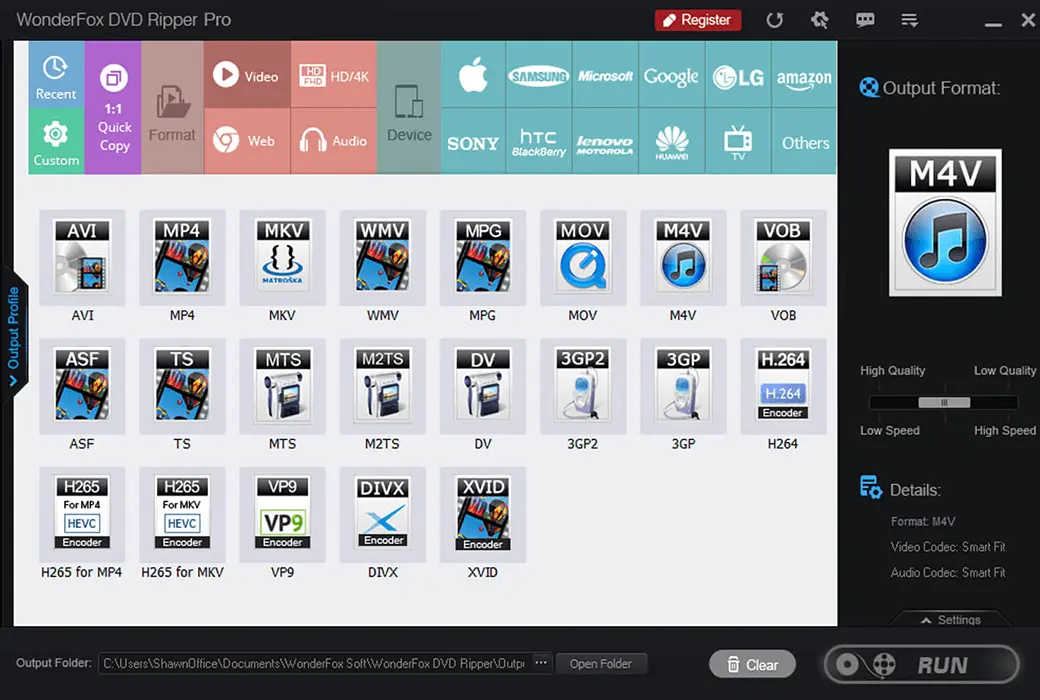
Task: Open Microsoft device profiles
Action: (x=605, y=74)
